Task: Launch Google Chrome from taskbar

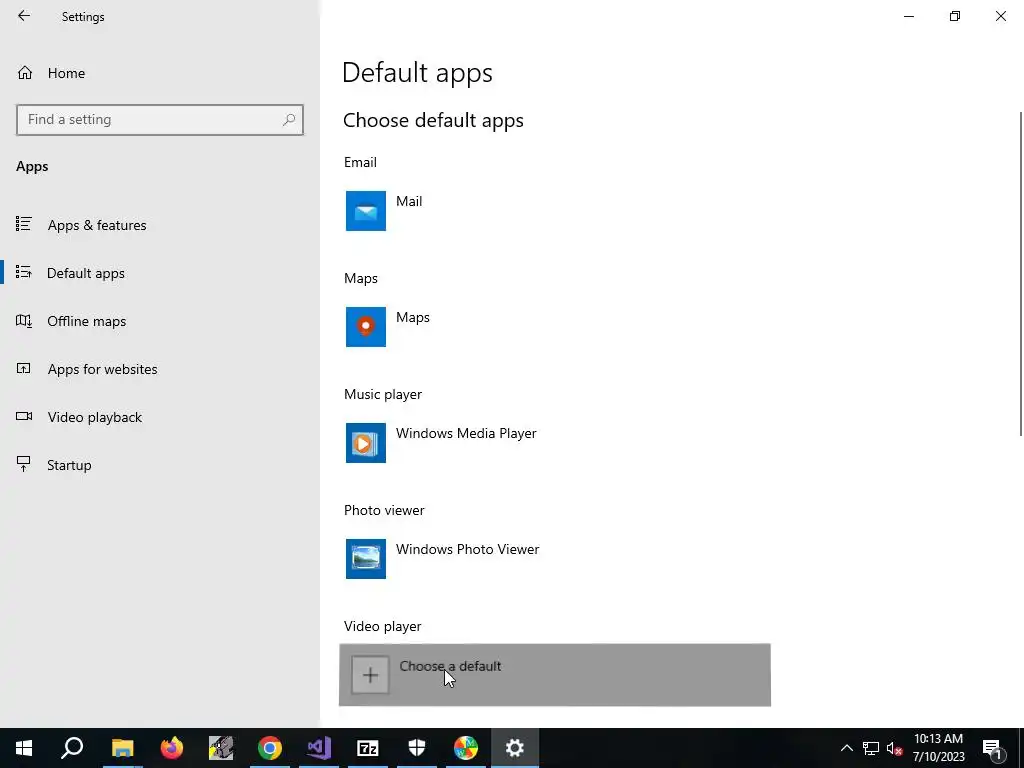Action: coord(270,748)
